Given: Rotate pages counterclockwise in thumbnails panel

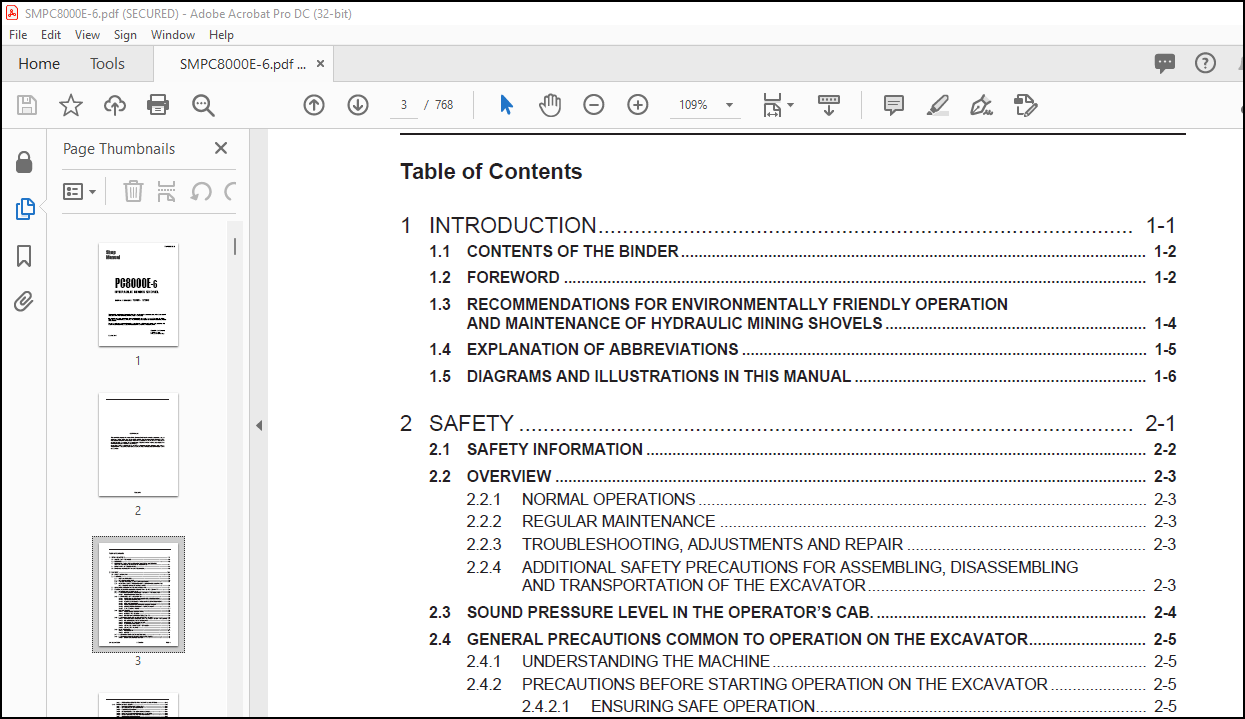Looking at the screenshot, I should (201, 191).
